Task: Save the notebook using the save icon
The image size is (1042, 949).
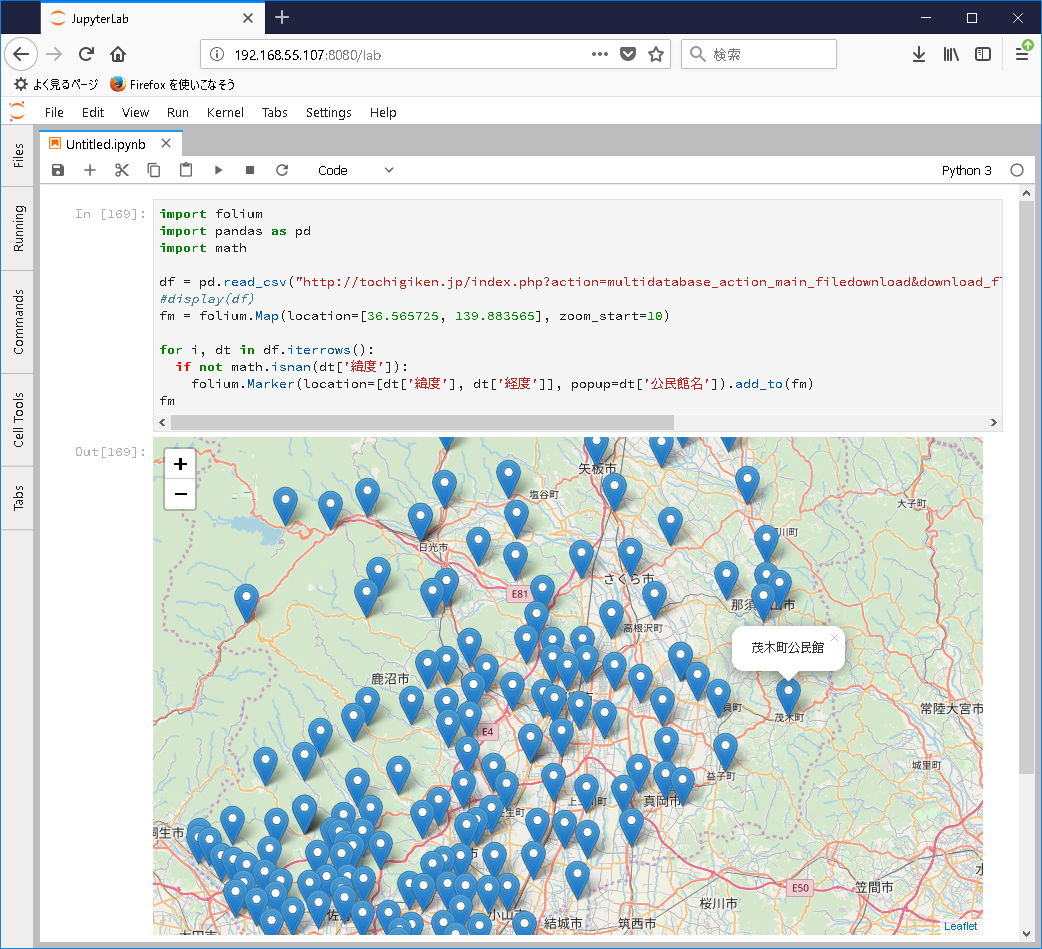Action: [57, 170]
